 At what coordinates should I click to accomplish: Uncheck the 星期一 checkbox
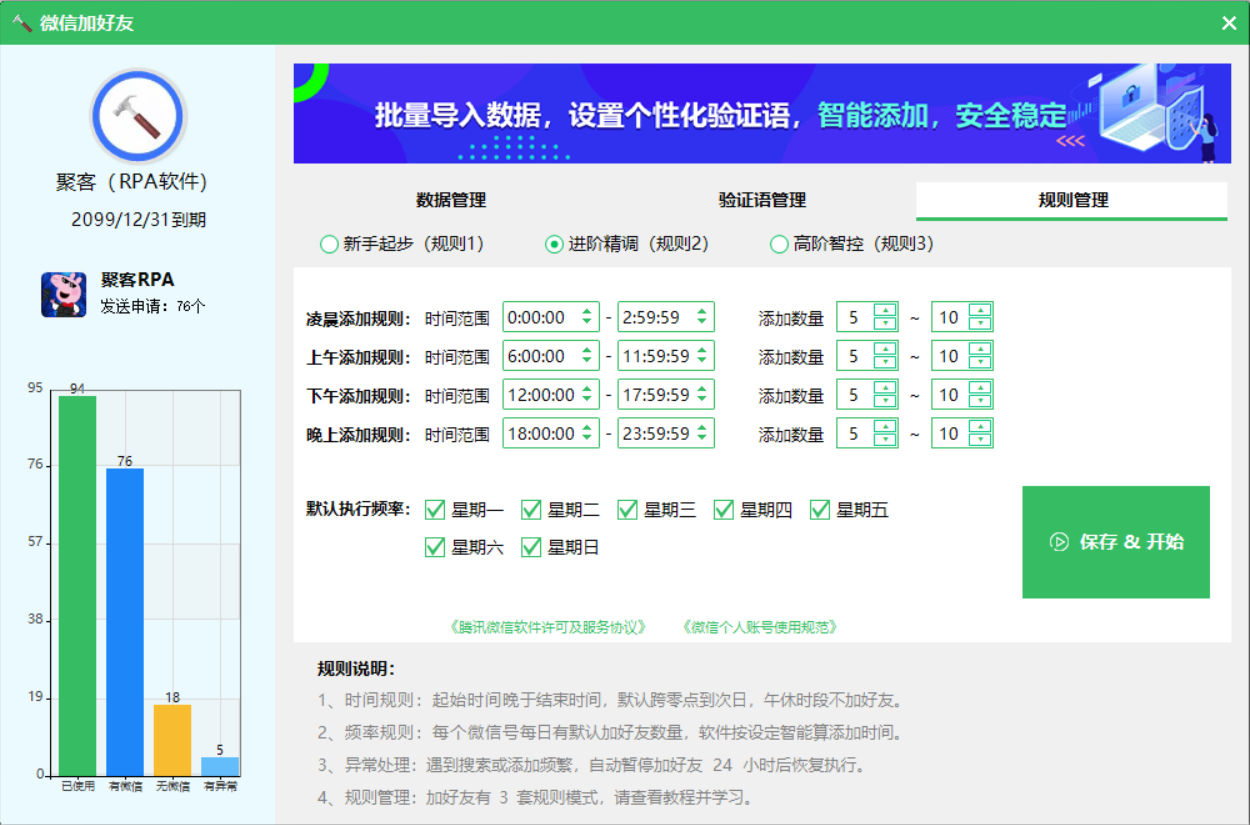pos(435,510)
